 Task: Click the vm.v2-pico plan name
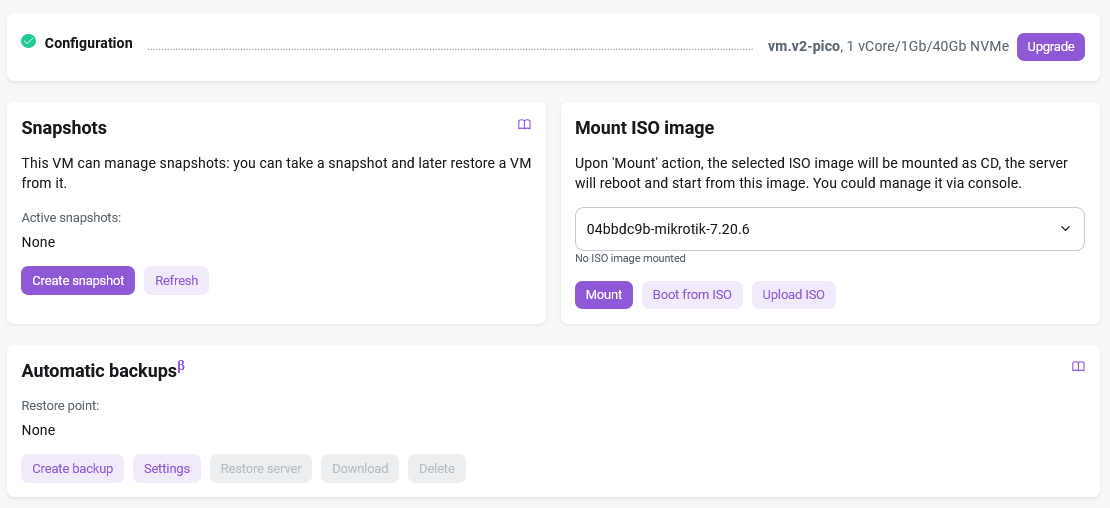coord(803,46)
